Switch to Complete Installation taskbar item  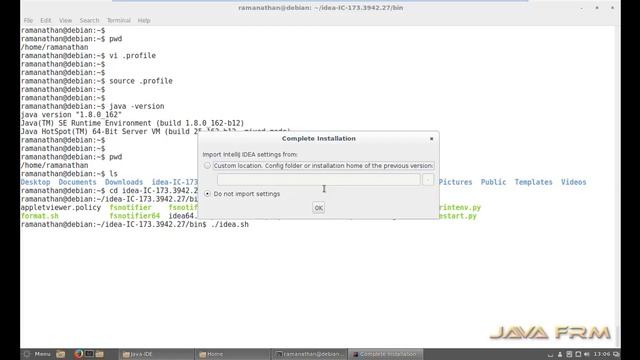click(386, 354)
